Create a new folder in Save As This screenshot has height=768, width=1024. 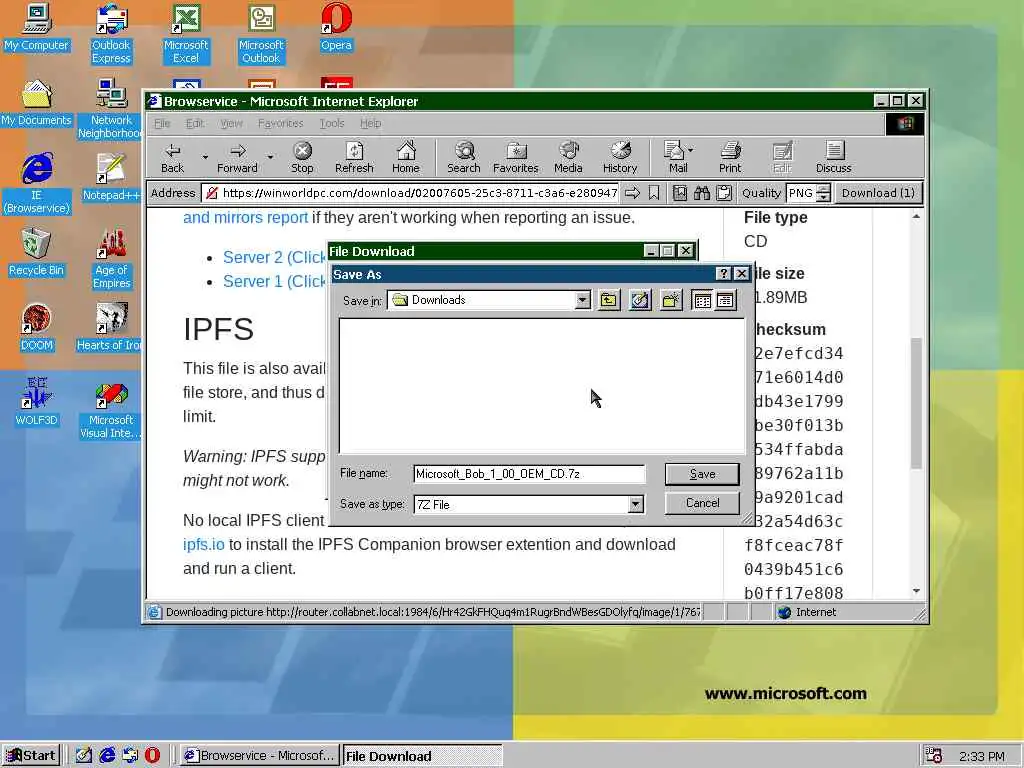pos(671,300)
